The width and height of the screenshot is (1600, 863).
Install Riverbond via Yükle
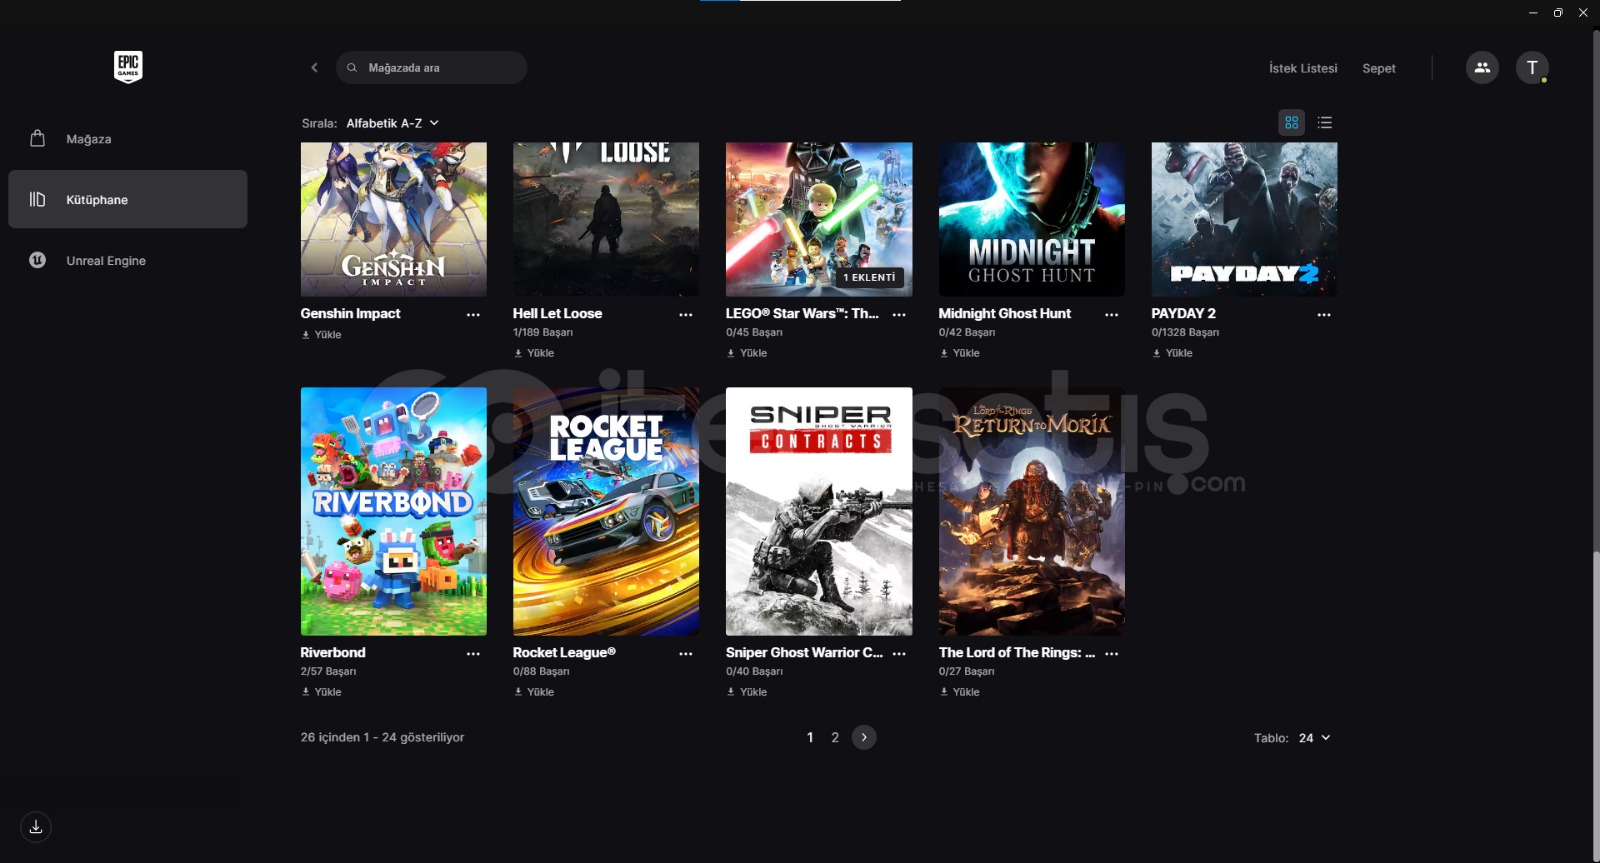point(322,692)
